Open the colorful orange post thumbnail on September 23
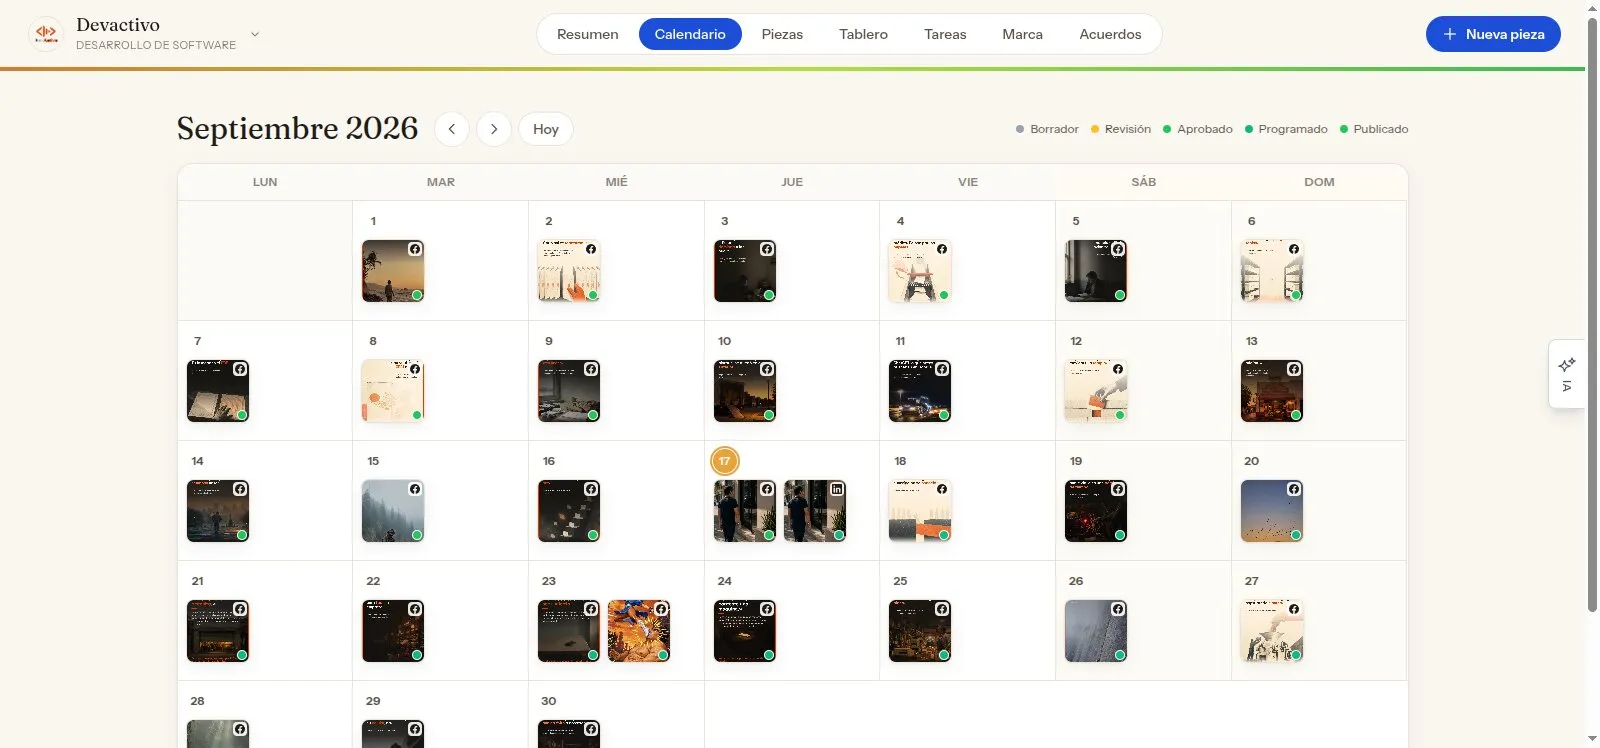Viewport: 1600px width, 748px height. click(639, 631)
